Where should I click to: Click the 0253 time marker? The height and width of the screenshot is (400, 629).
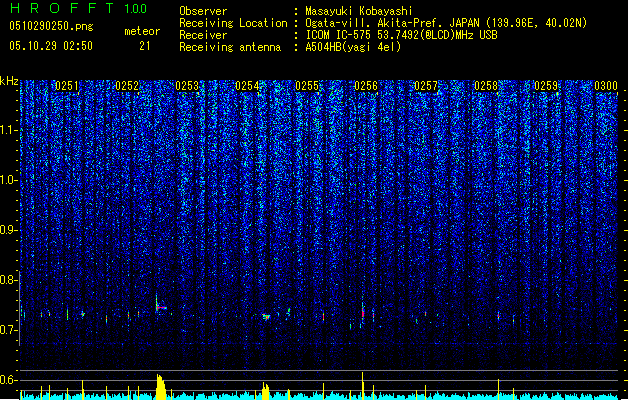tap(187, 86)
